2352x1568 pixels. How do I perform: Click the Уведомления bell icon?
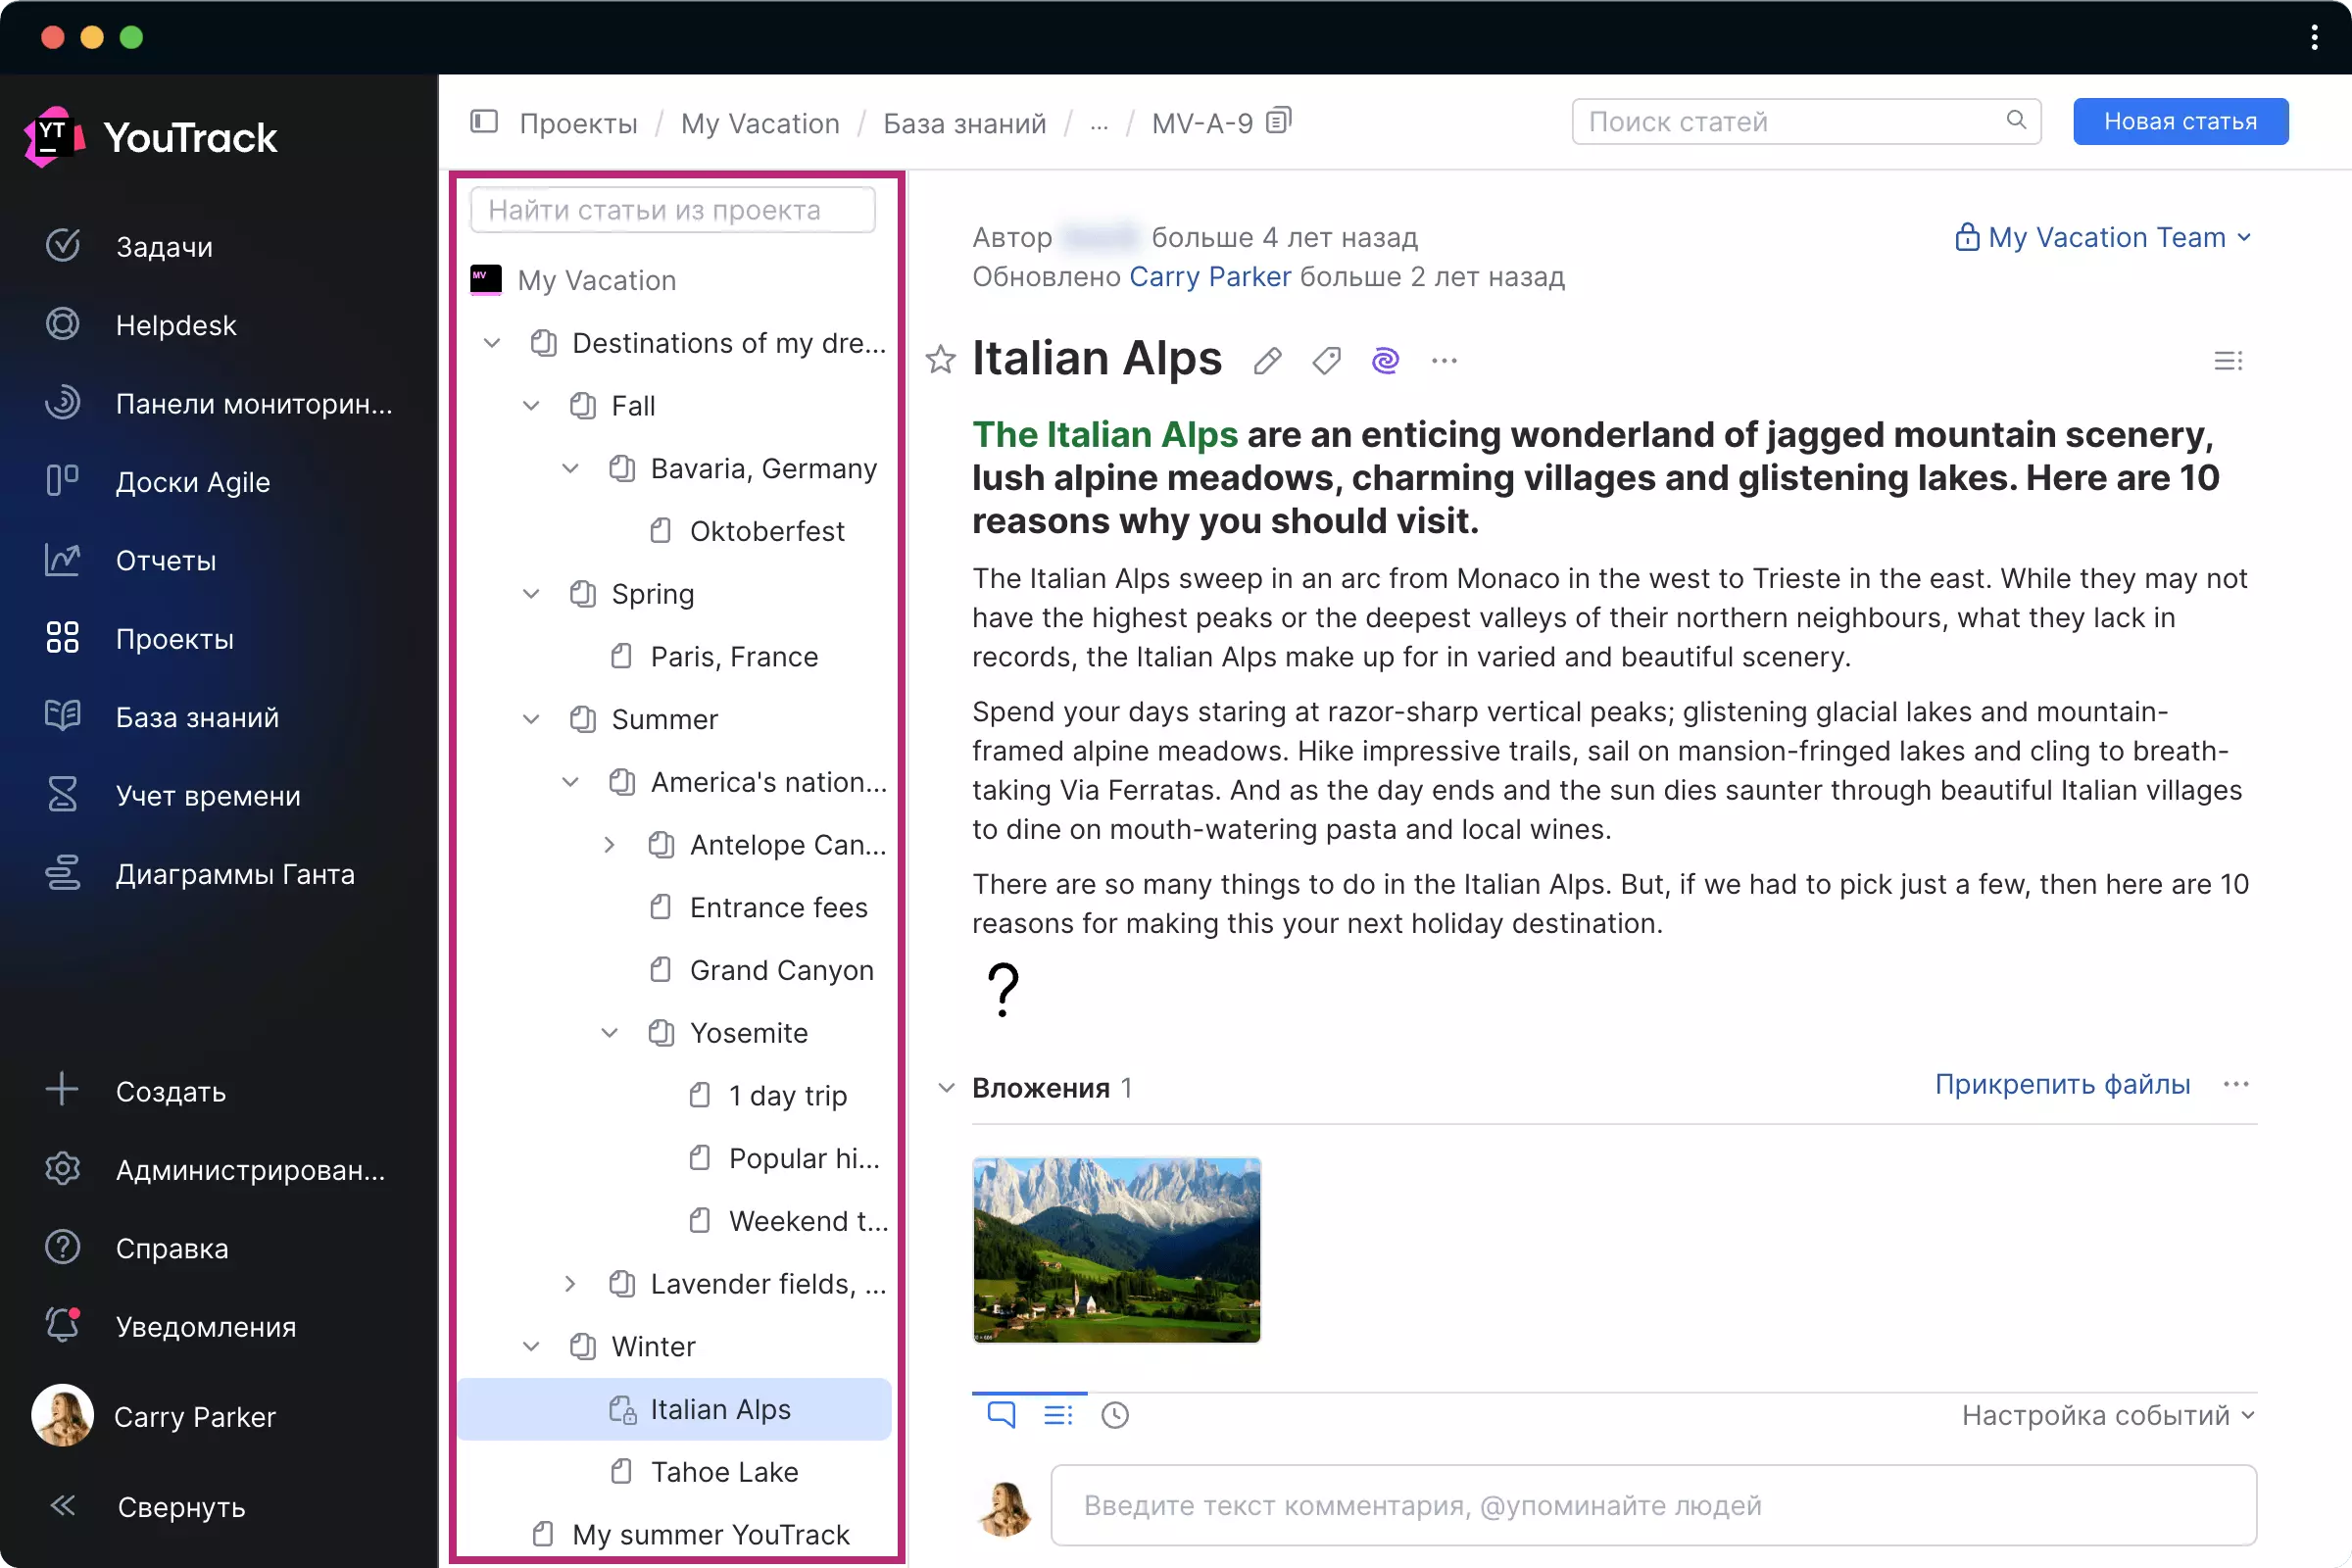(x=63, y=1326)
